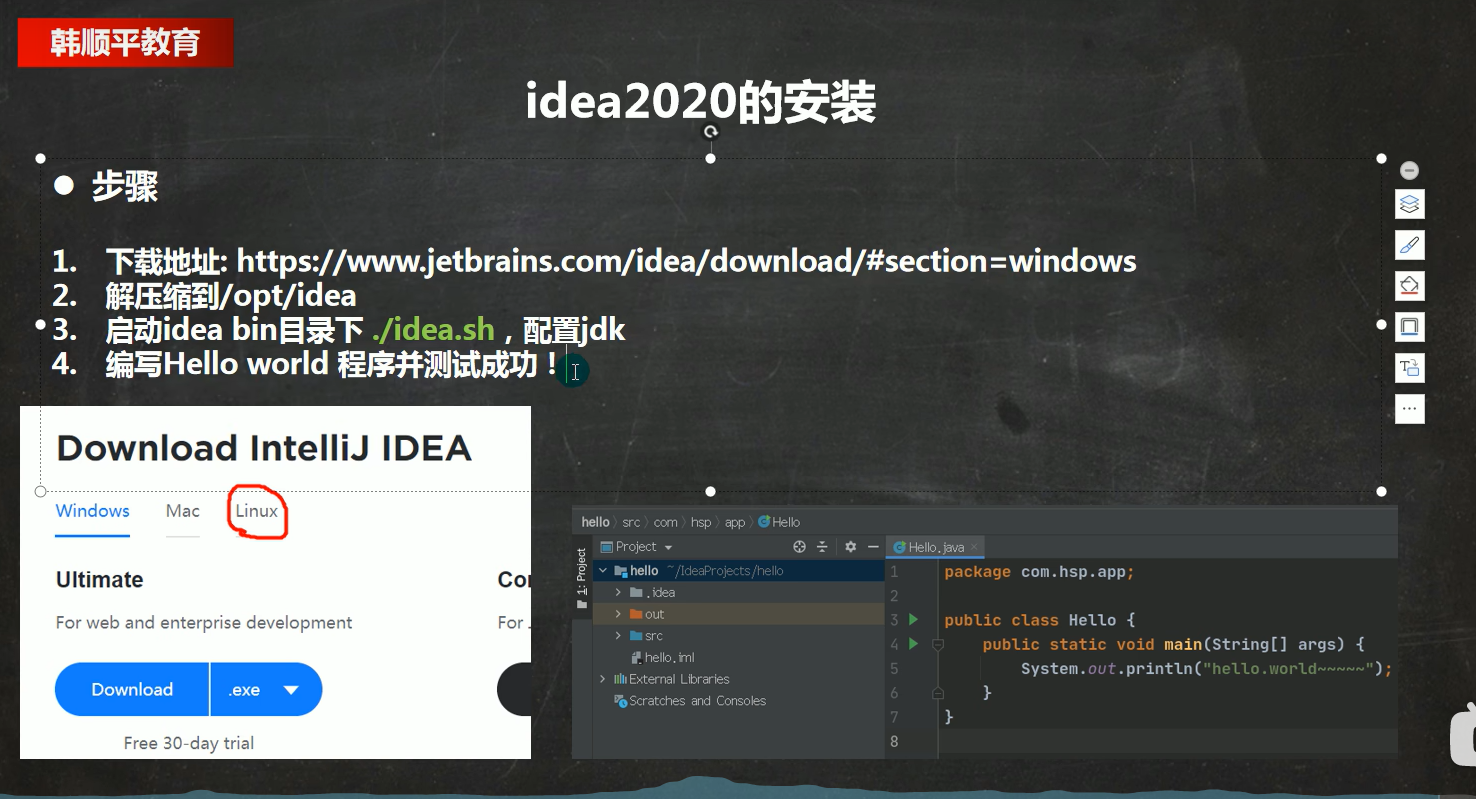This screenshot has height=799, width=1476.
Task: Select the hello.iml file row
Action: click(739, 658)
